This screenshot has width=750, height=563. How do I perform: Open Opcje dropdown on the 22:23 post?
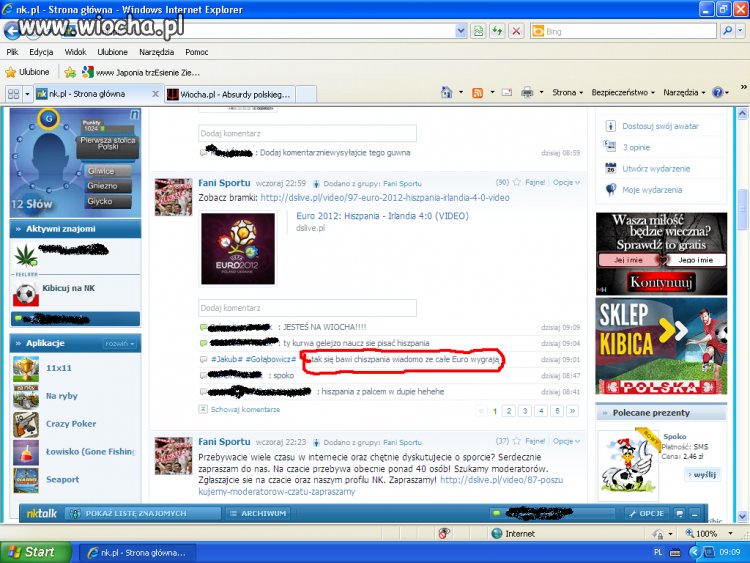(567, 441)
